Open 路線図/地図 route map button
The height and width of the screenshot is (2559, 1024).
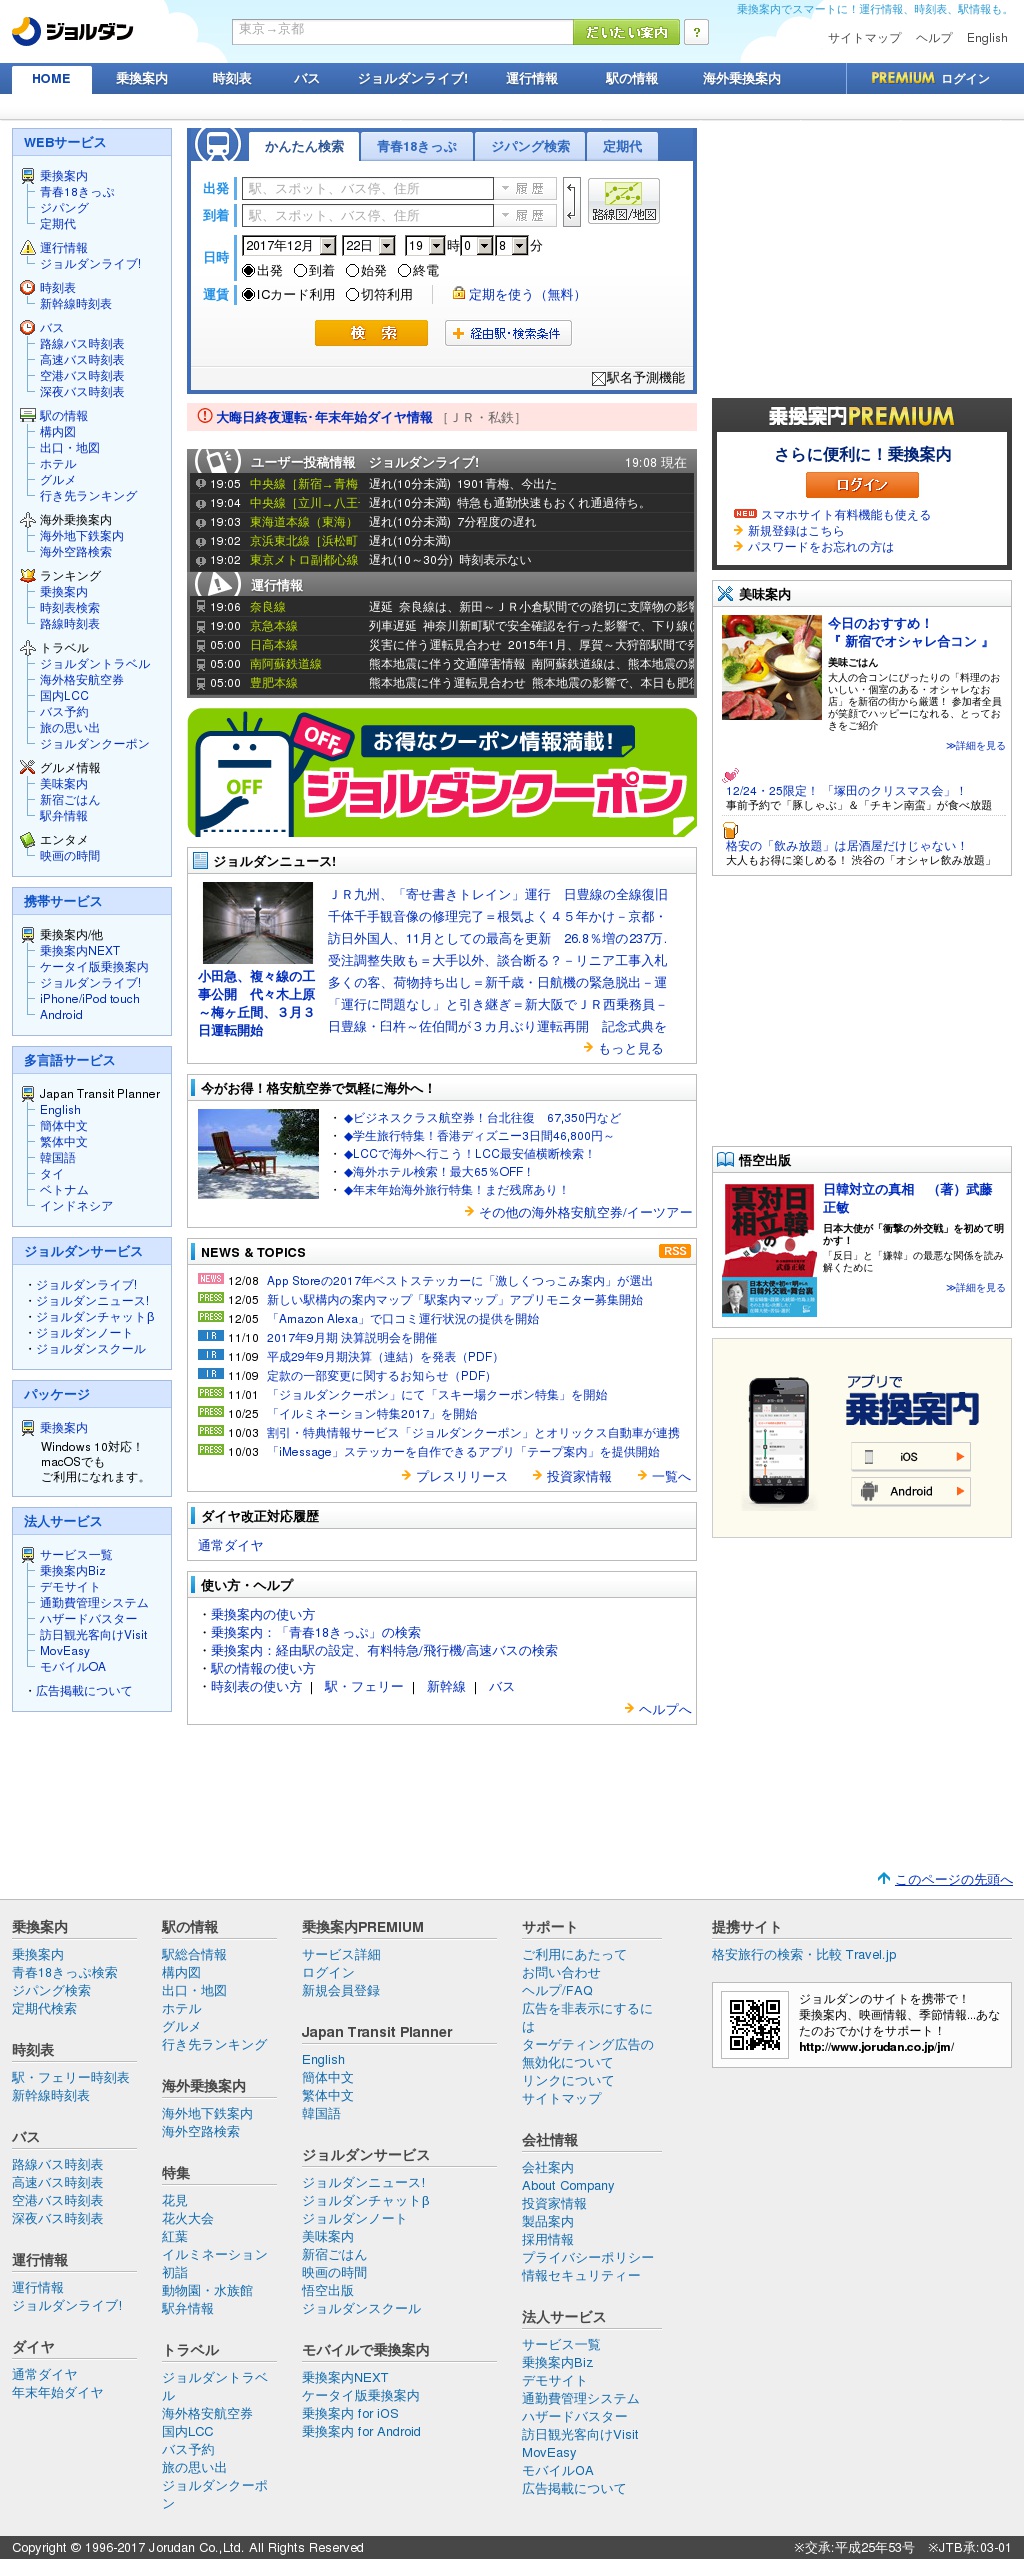point(623,201)
